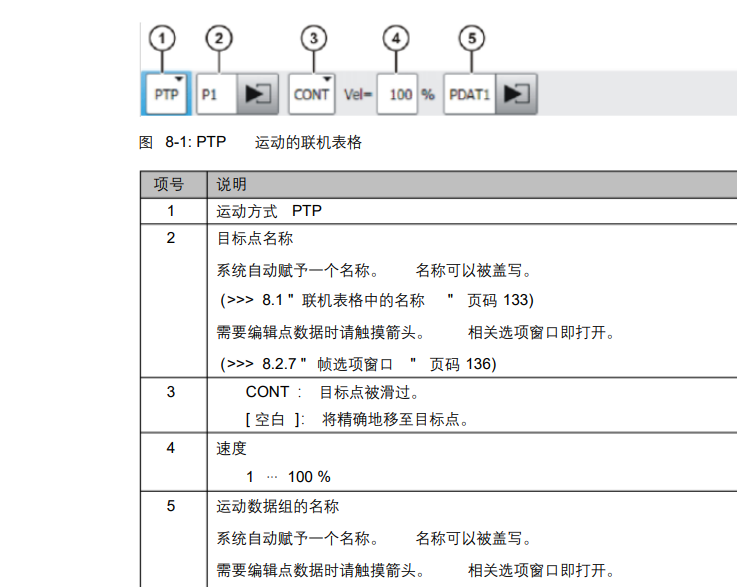Click row 1 text "运动方式 PTP"

click(x=269, y=211)
